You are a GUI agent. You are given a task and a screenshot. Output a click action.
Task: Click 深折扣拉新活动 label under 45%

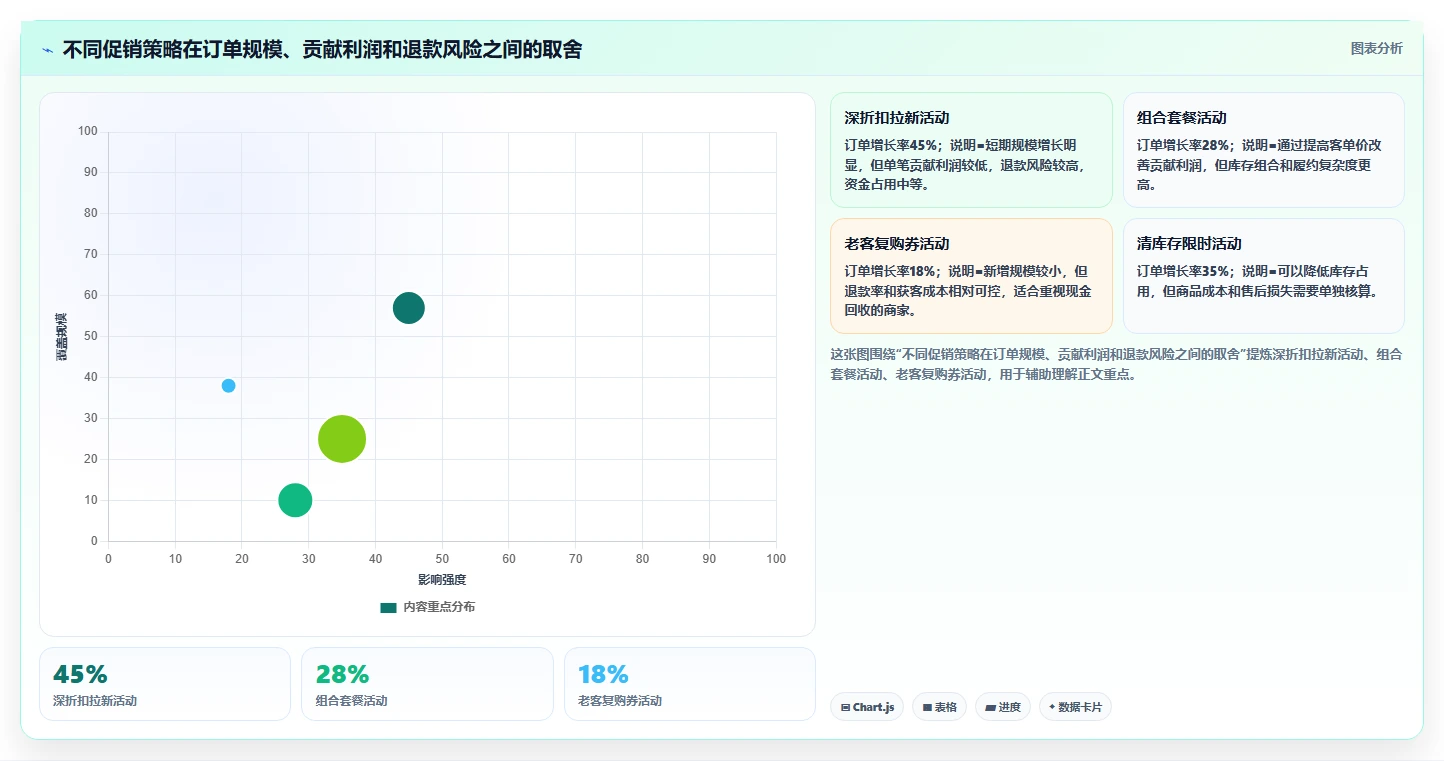tap(95, 701)
